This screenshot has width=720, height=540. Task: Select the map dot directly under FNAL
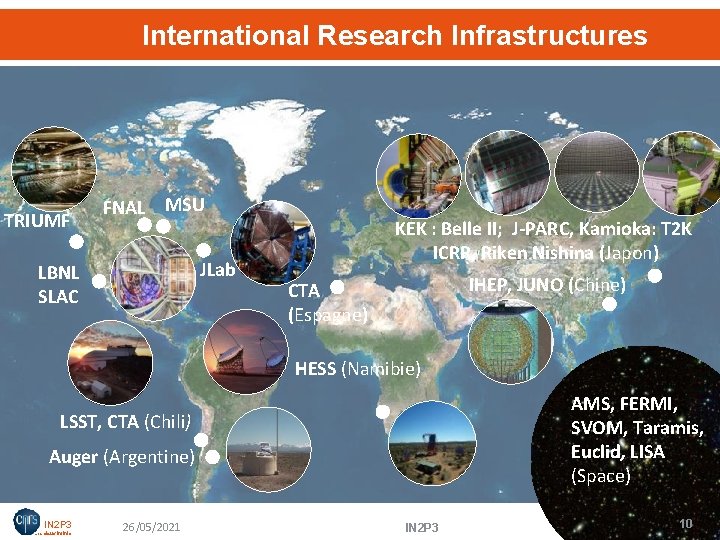145,225
